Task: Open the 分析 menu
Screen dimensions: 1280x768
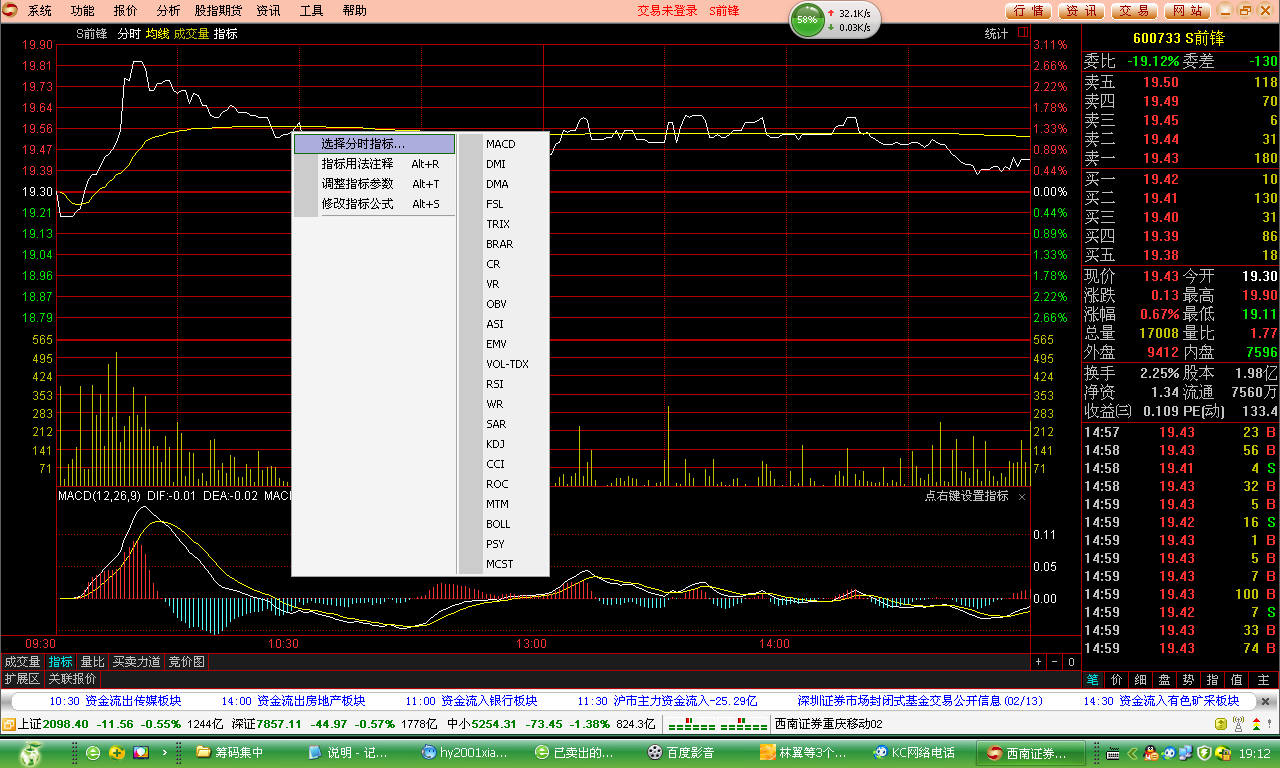Action: point(169,11)
